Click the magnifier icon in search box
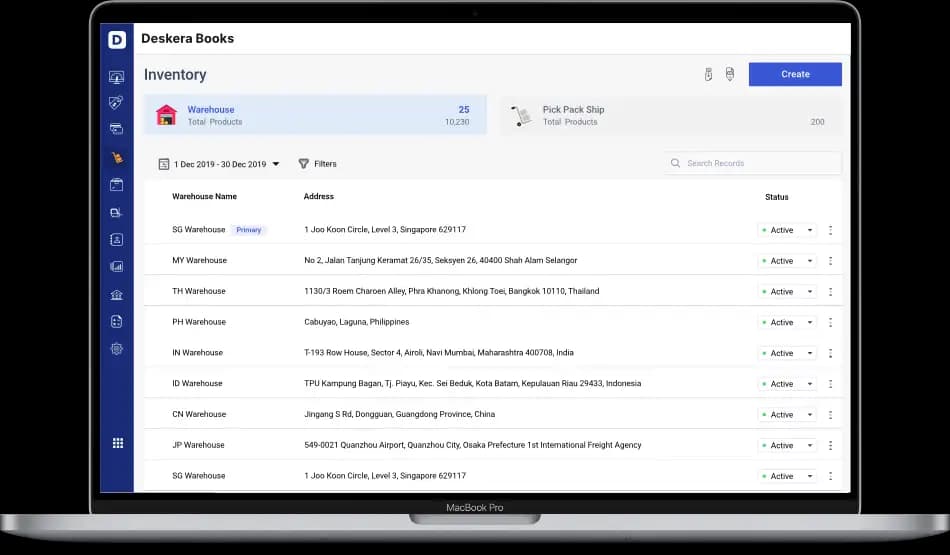The height and width of the screenshot is (555, 950). pyautogui.click(x=675, y=163)
